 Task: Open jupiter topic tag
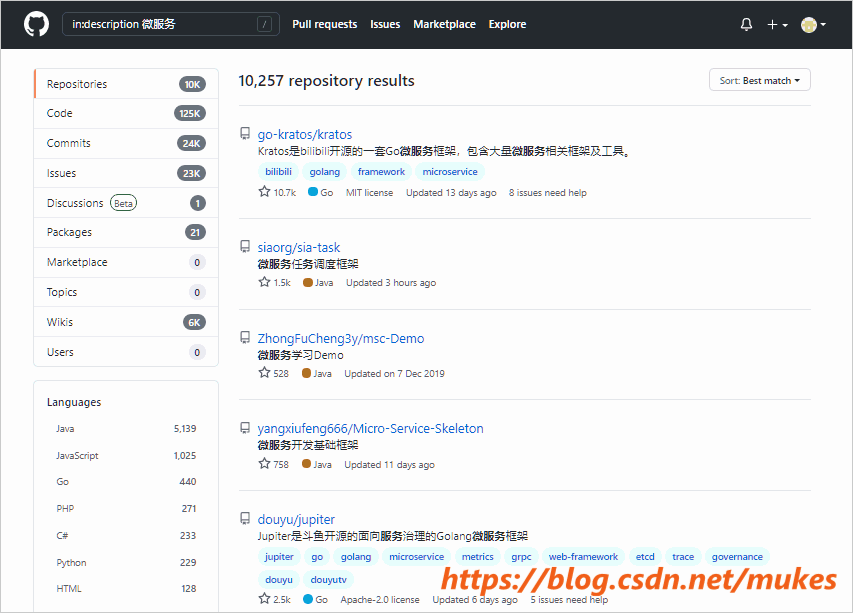click(279, 556)
